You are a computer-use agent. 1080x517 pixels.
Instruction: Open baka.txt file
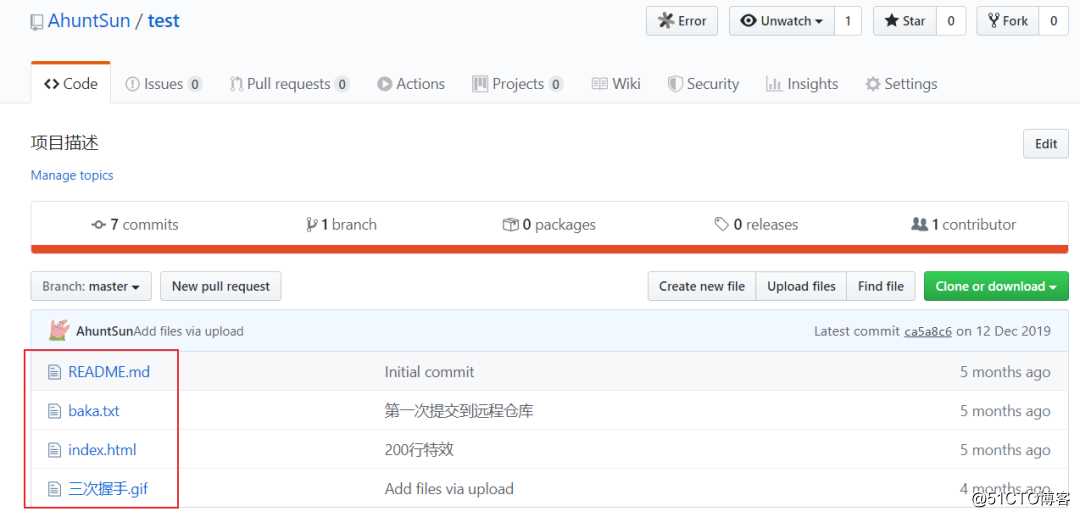(x=94, y=411)
